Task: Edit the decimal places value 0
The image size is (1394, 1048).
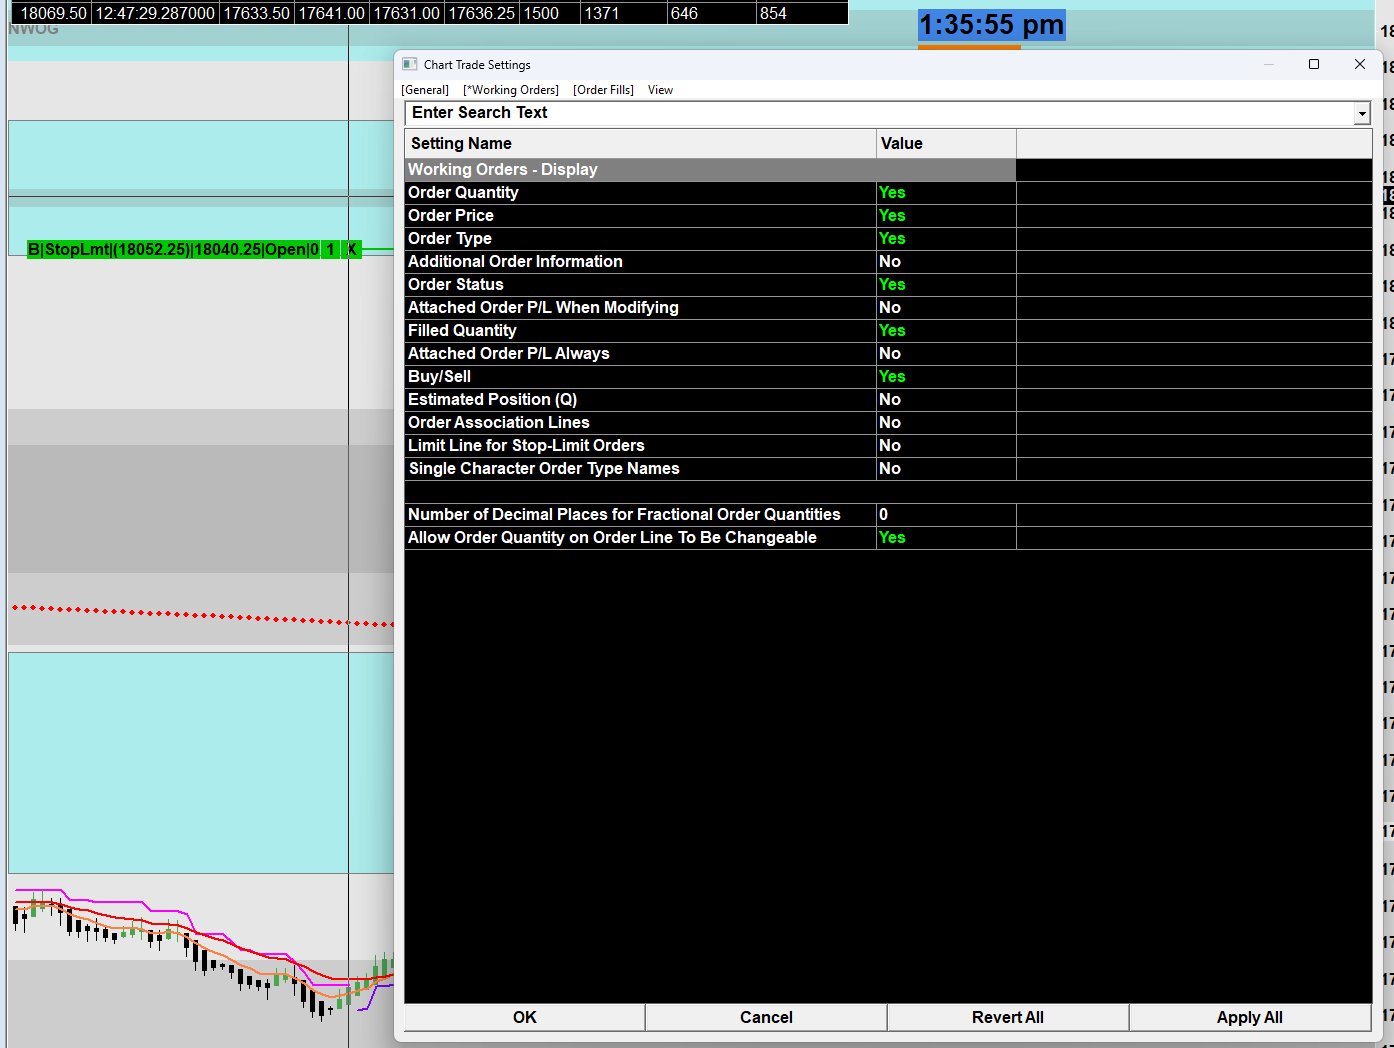Action: click(946, 515)
